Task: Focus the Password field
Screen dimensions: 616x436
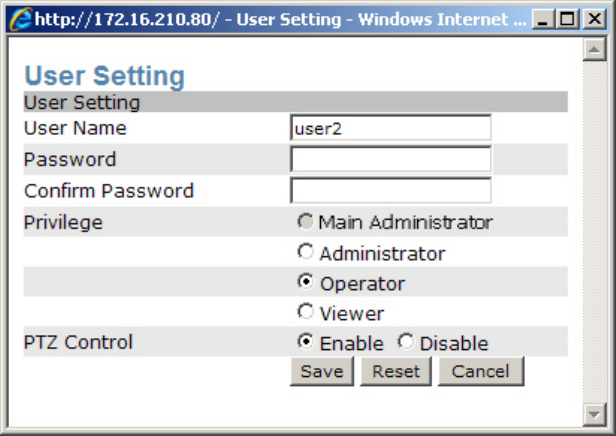Action: [x=390, y=160]
